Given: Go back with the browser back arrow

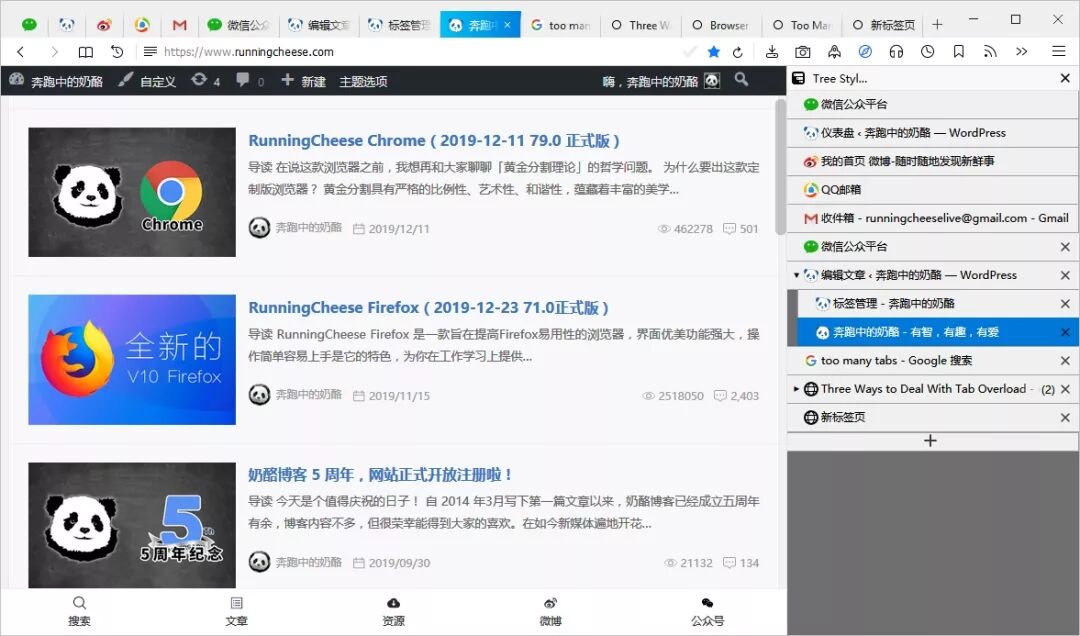Looking at the screenshot, I should coord(21,52).
